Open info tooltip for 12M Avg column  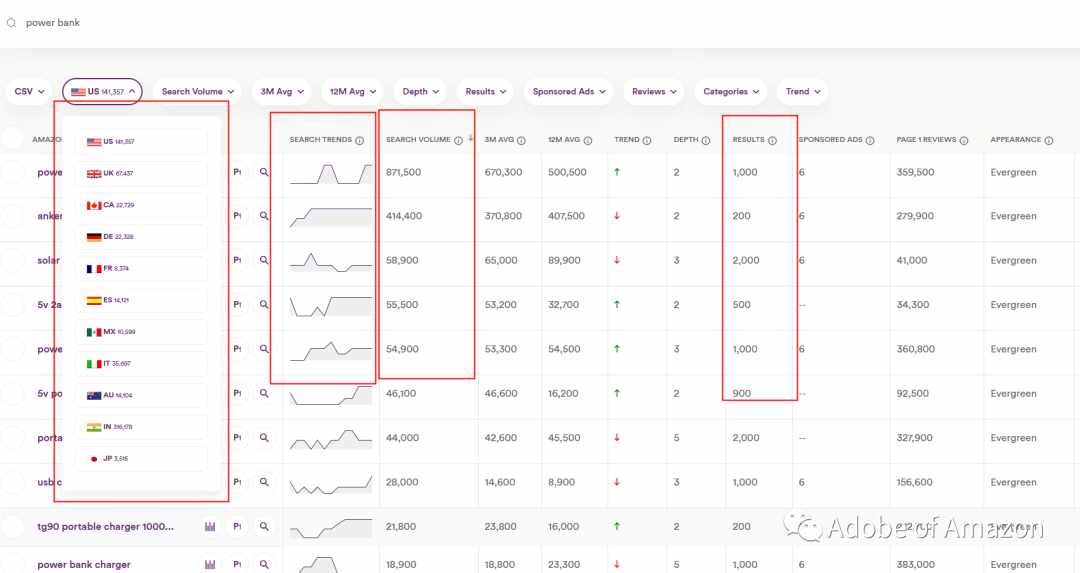588,140
